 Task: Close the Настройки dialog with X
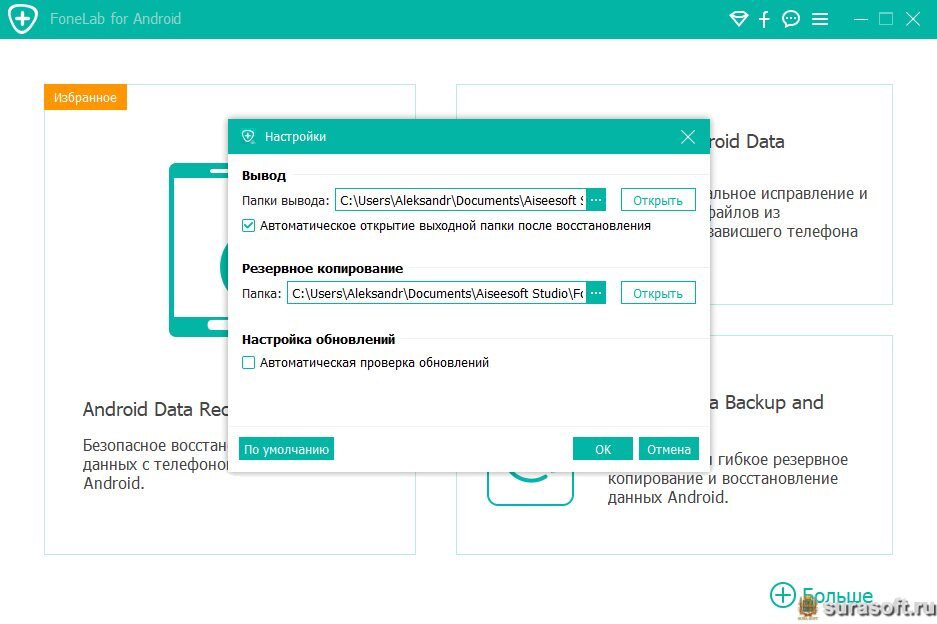tap(688, 137)
